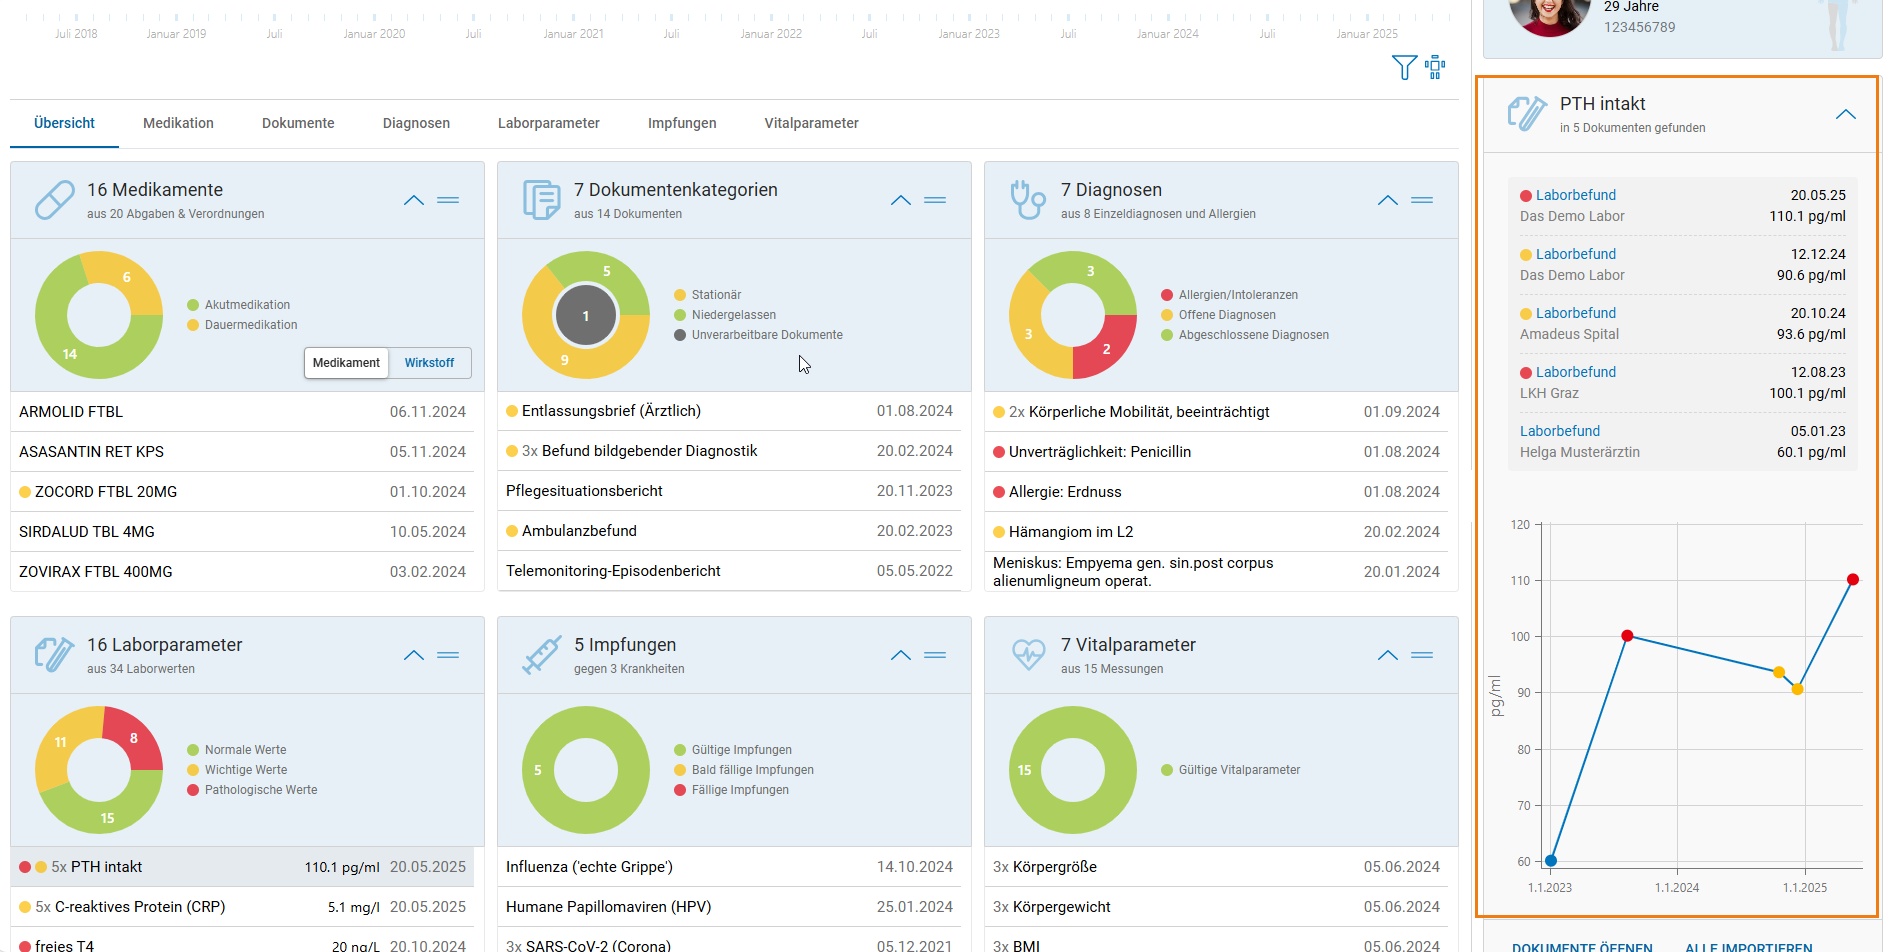This screenshot has width=1885, height=952.
Task: Click the stethoscope icon of Diagnosen card
Action: tap(1027, 200)
